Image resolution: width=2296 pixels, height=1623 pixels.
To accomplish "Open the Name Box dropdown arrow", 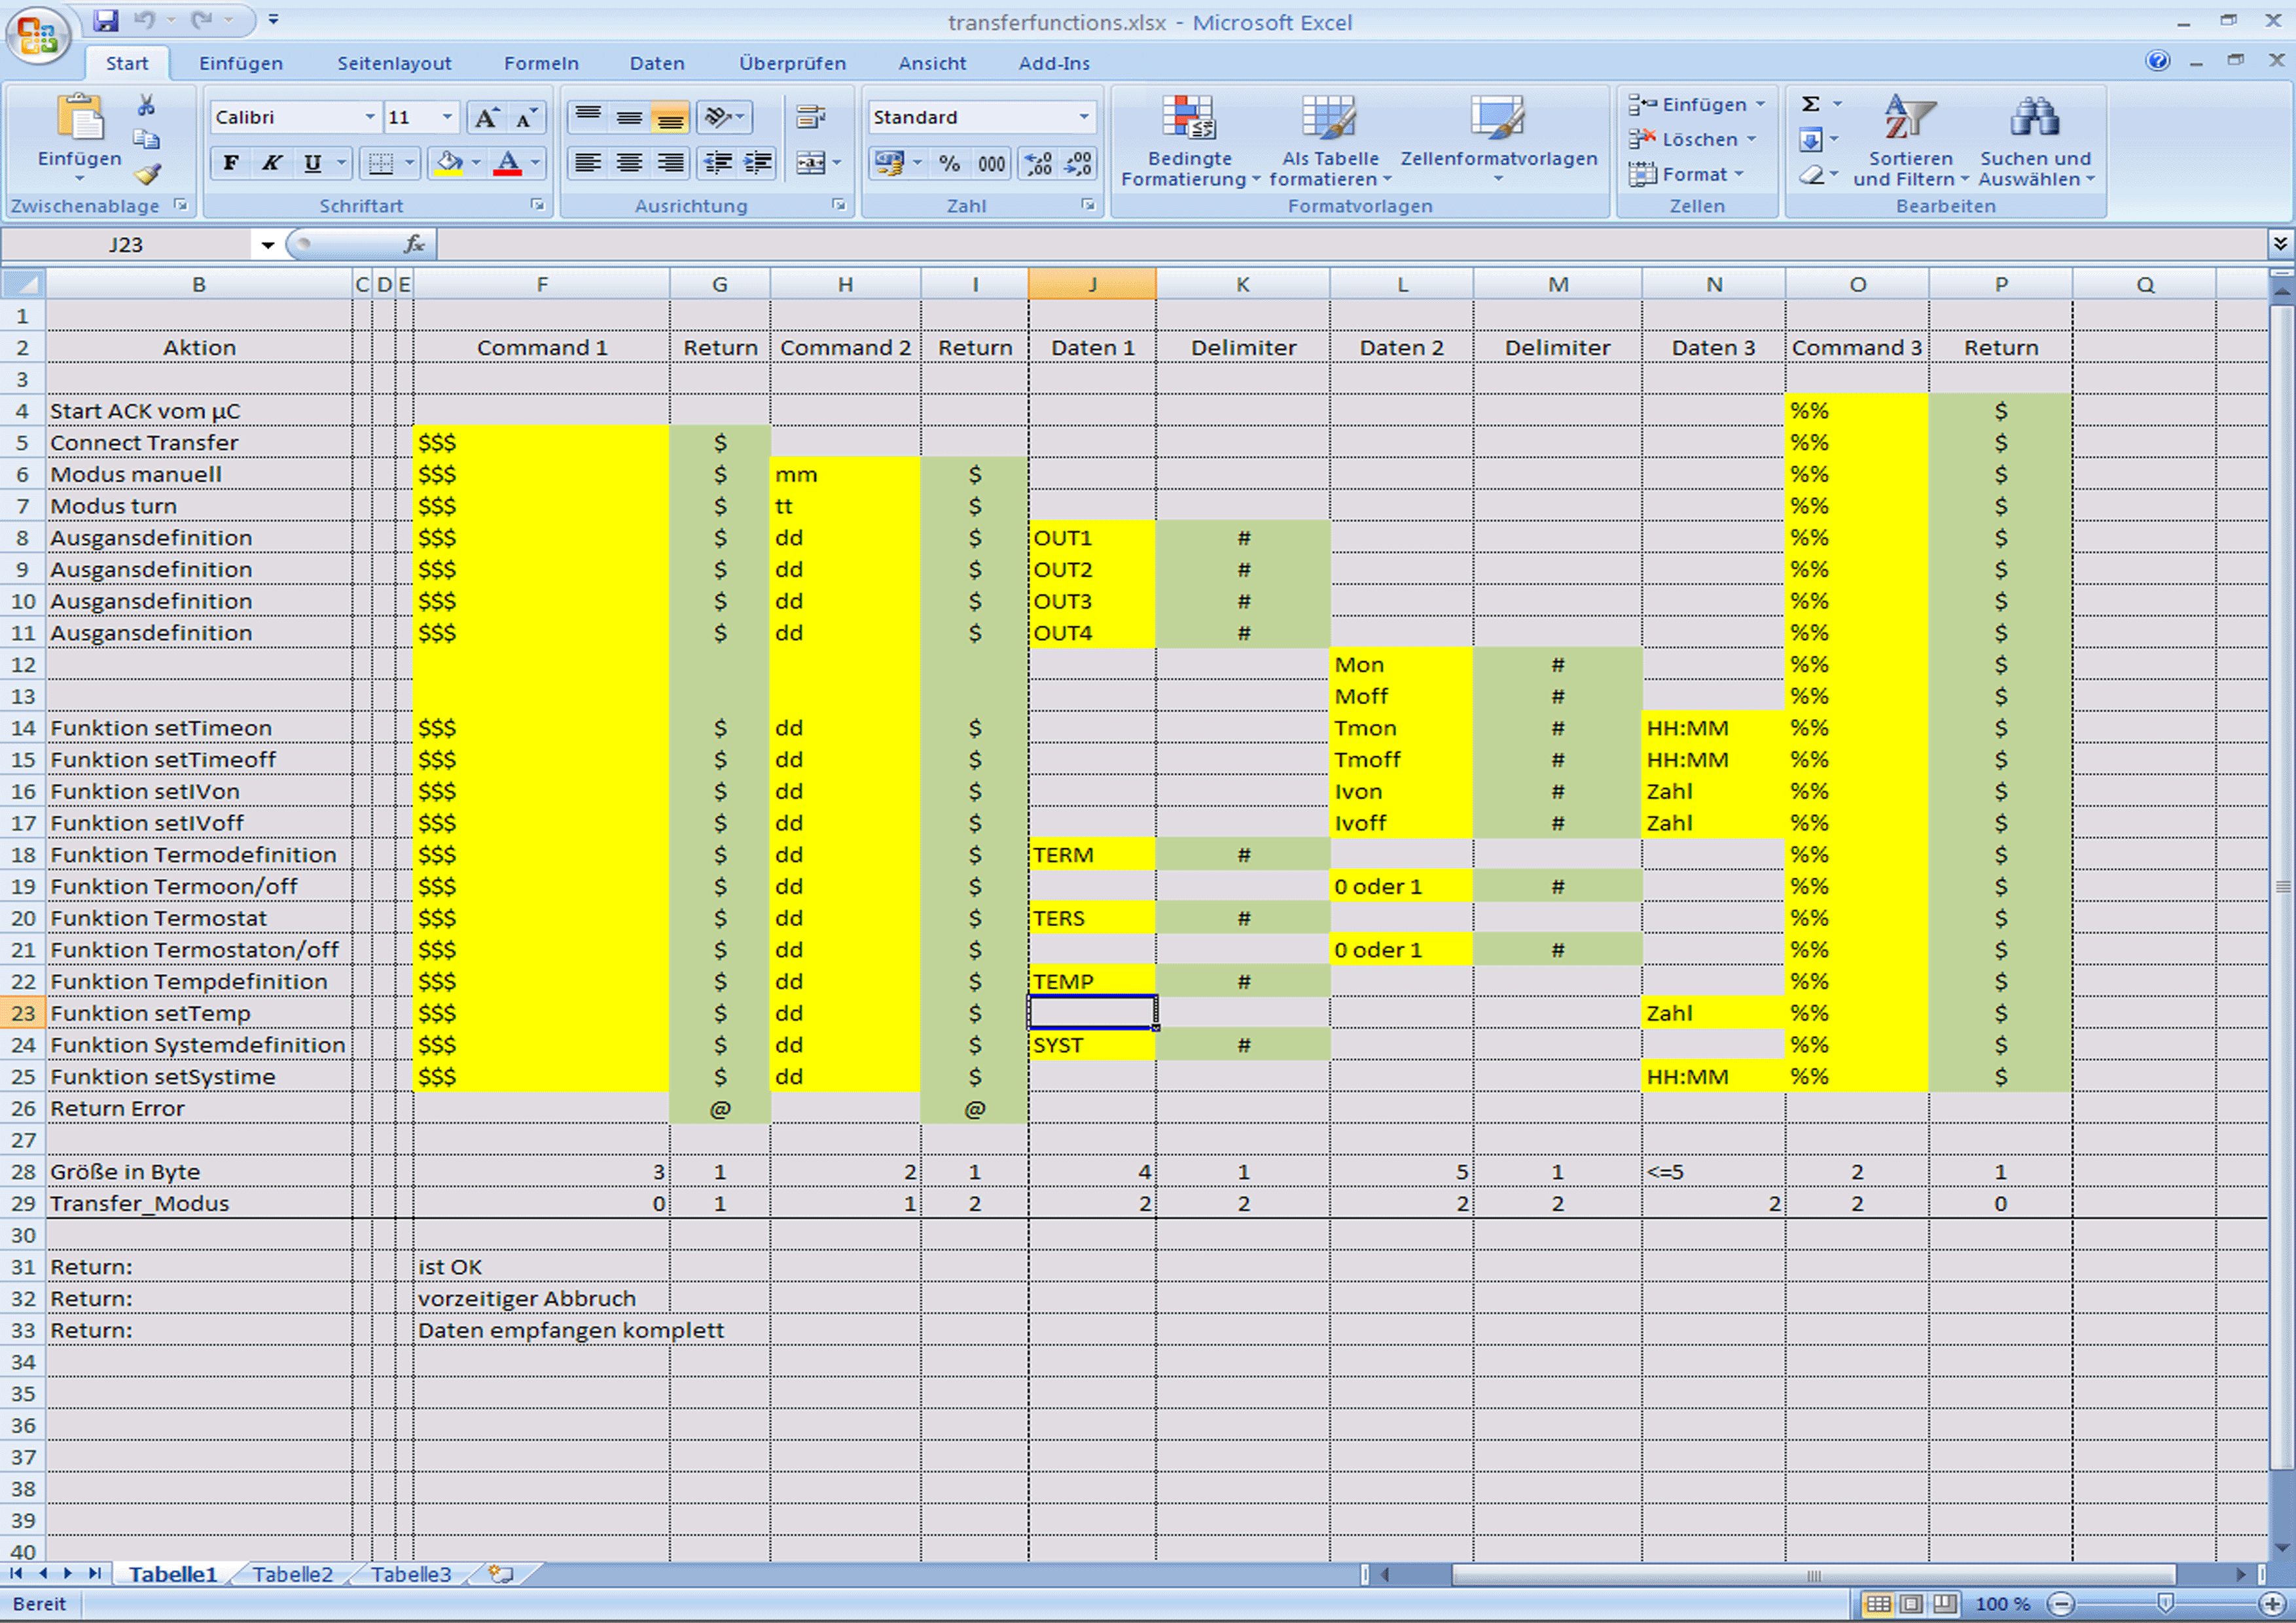I will tap(267, 245).
